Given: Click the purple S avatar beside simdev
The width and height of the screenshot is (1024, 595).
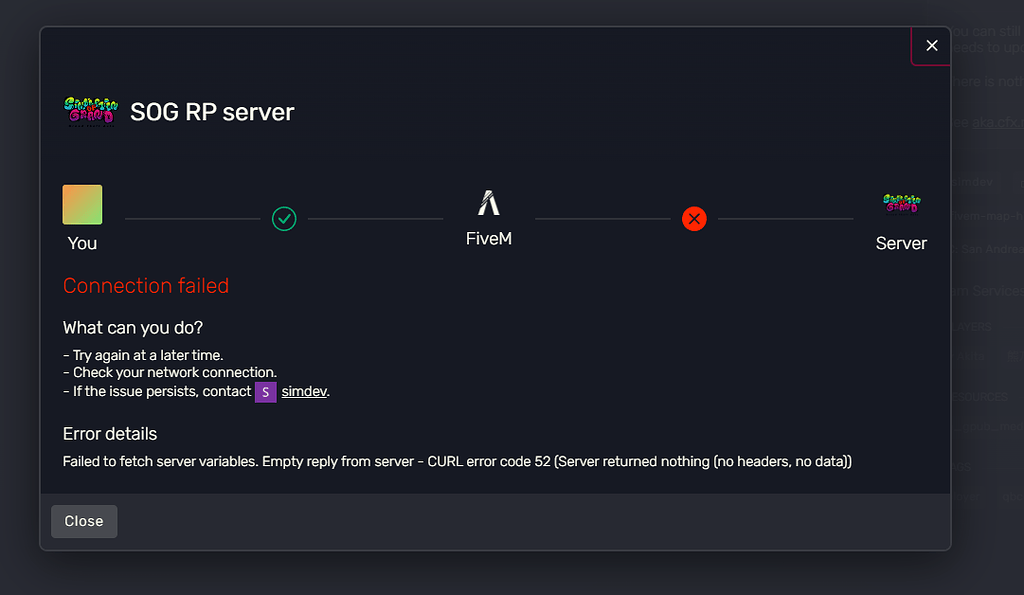Looking at the screenshot, I should pyautogui.click(x=265, y=392).
